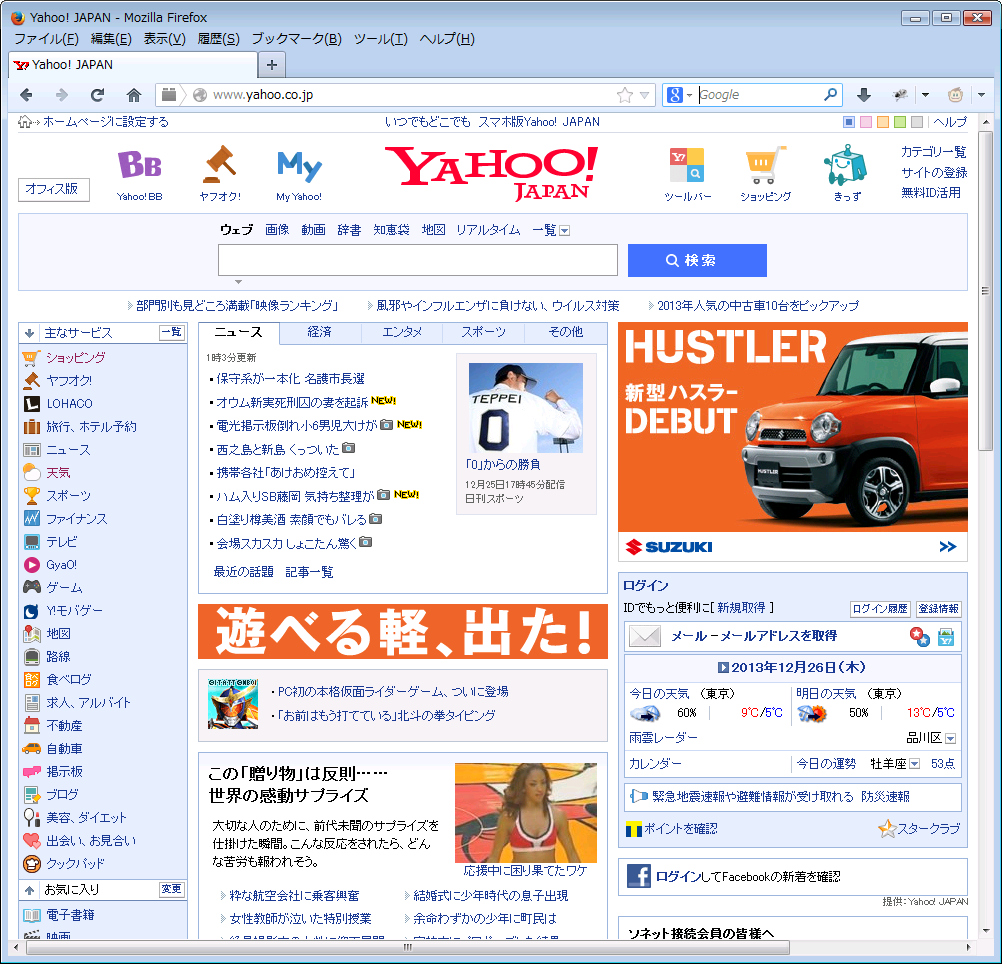Open the My Yahoo! icon
1002x964 pixels.
click(299, 166)
